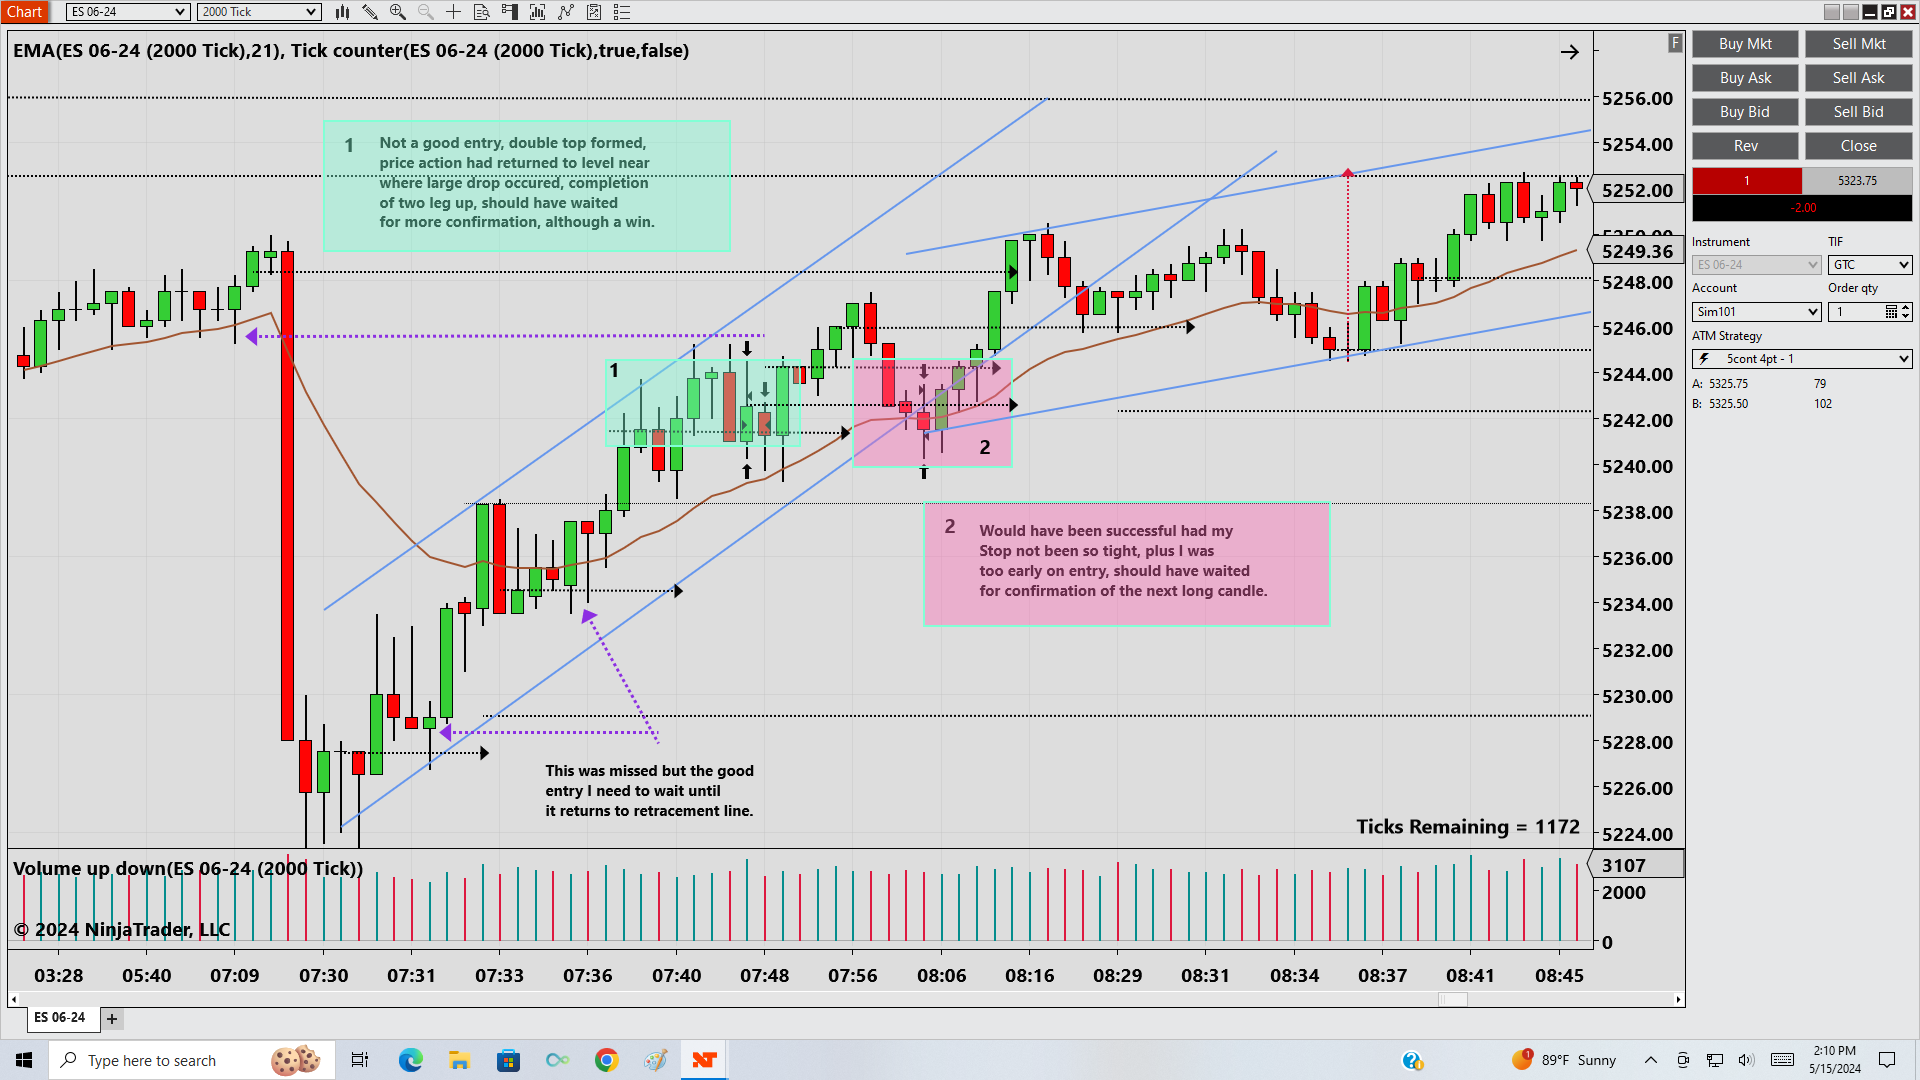This screenshot has height=1080, width=1920.
Task: Click the second gray window control box in title bar
Action: point(1851,12)
